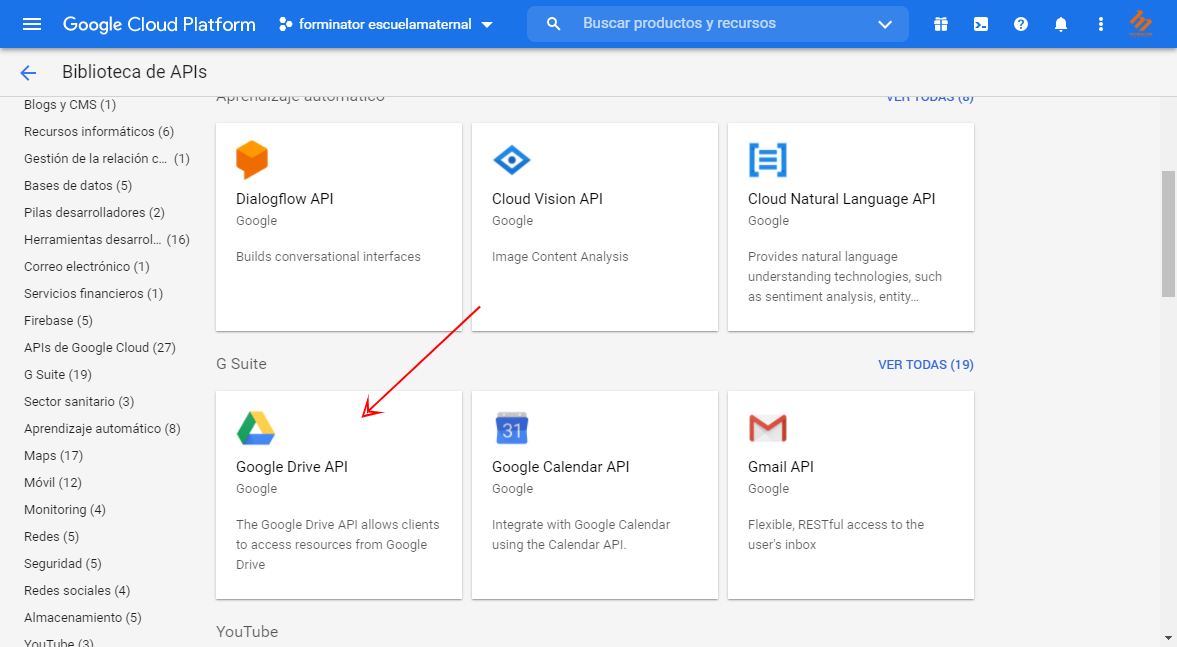Open the free trial gift icon

941,24
